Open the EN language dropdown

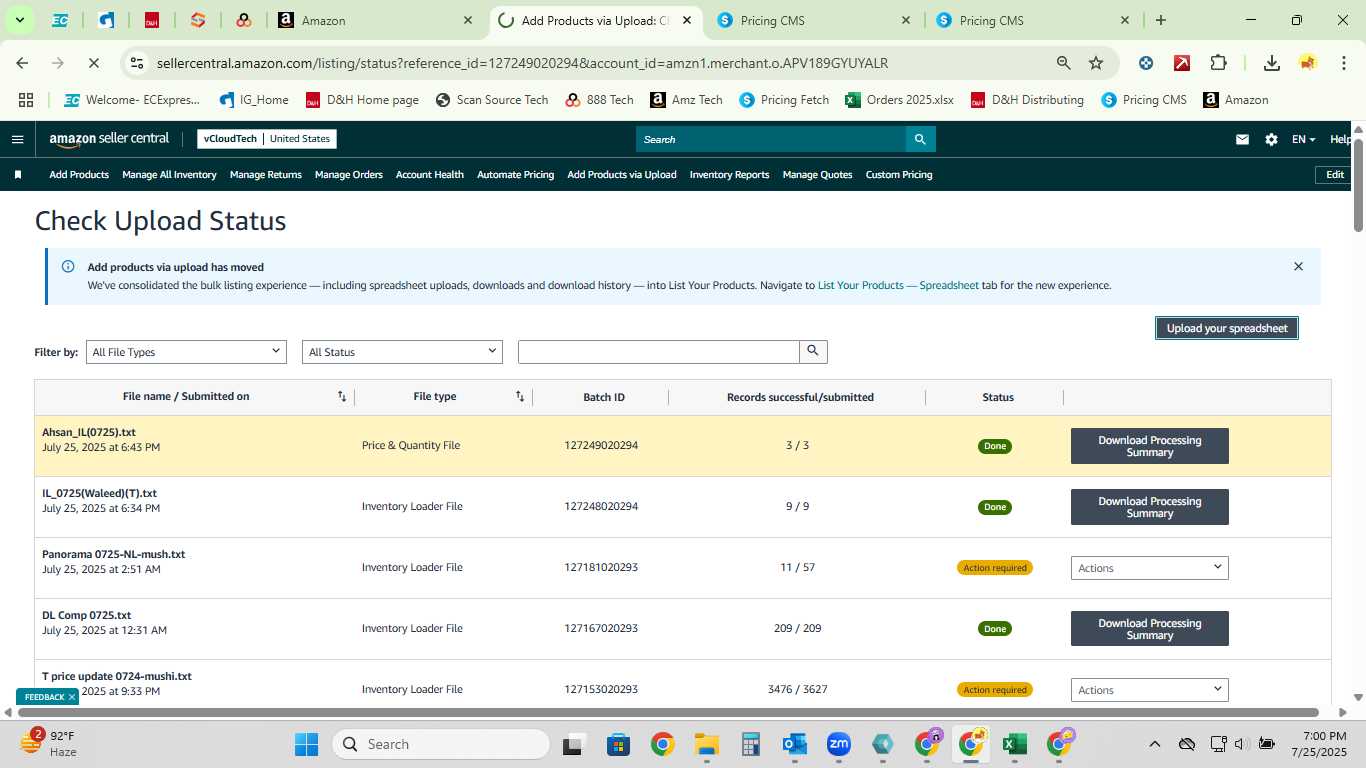tap(1304, 139)
